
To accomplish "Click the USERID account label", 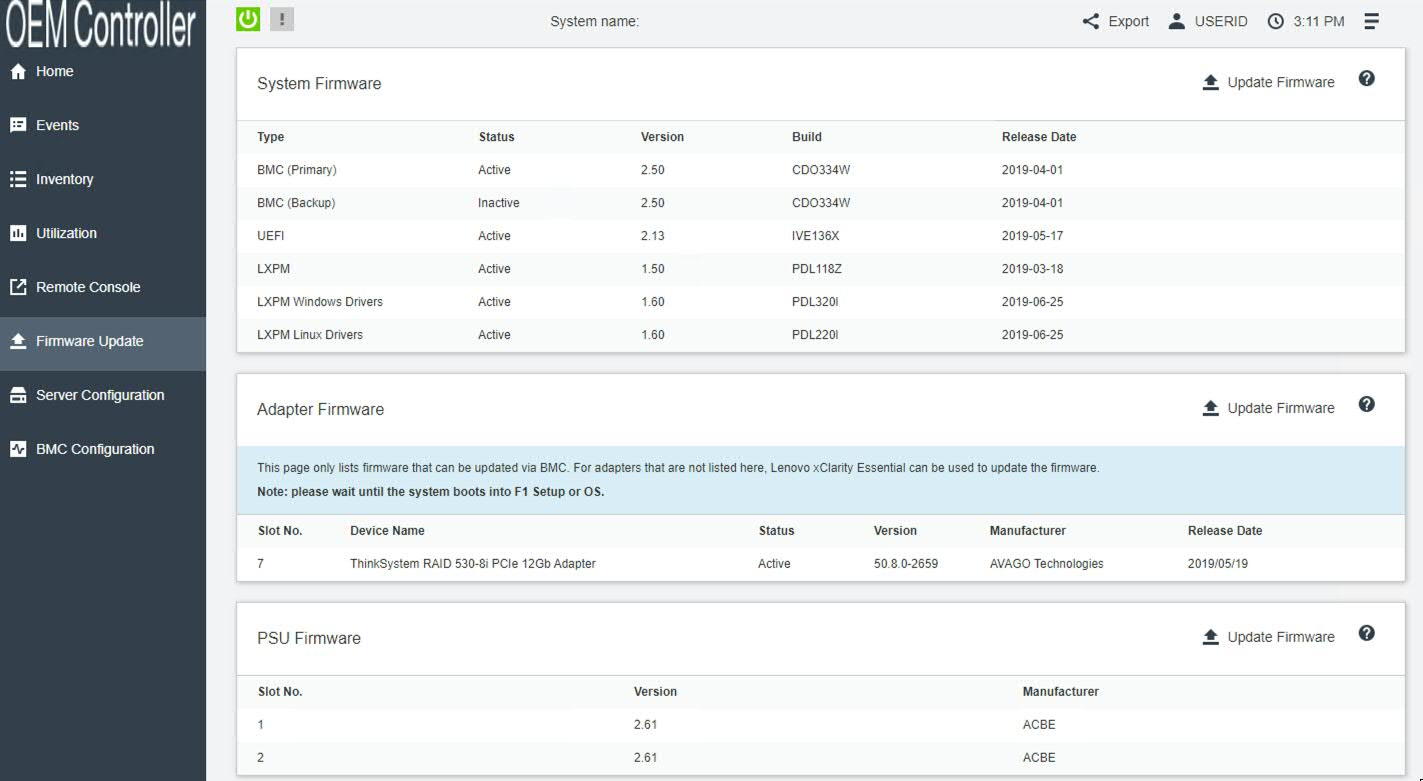I will (1221, 21).
